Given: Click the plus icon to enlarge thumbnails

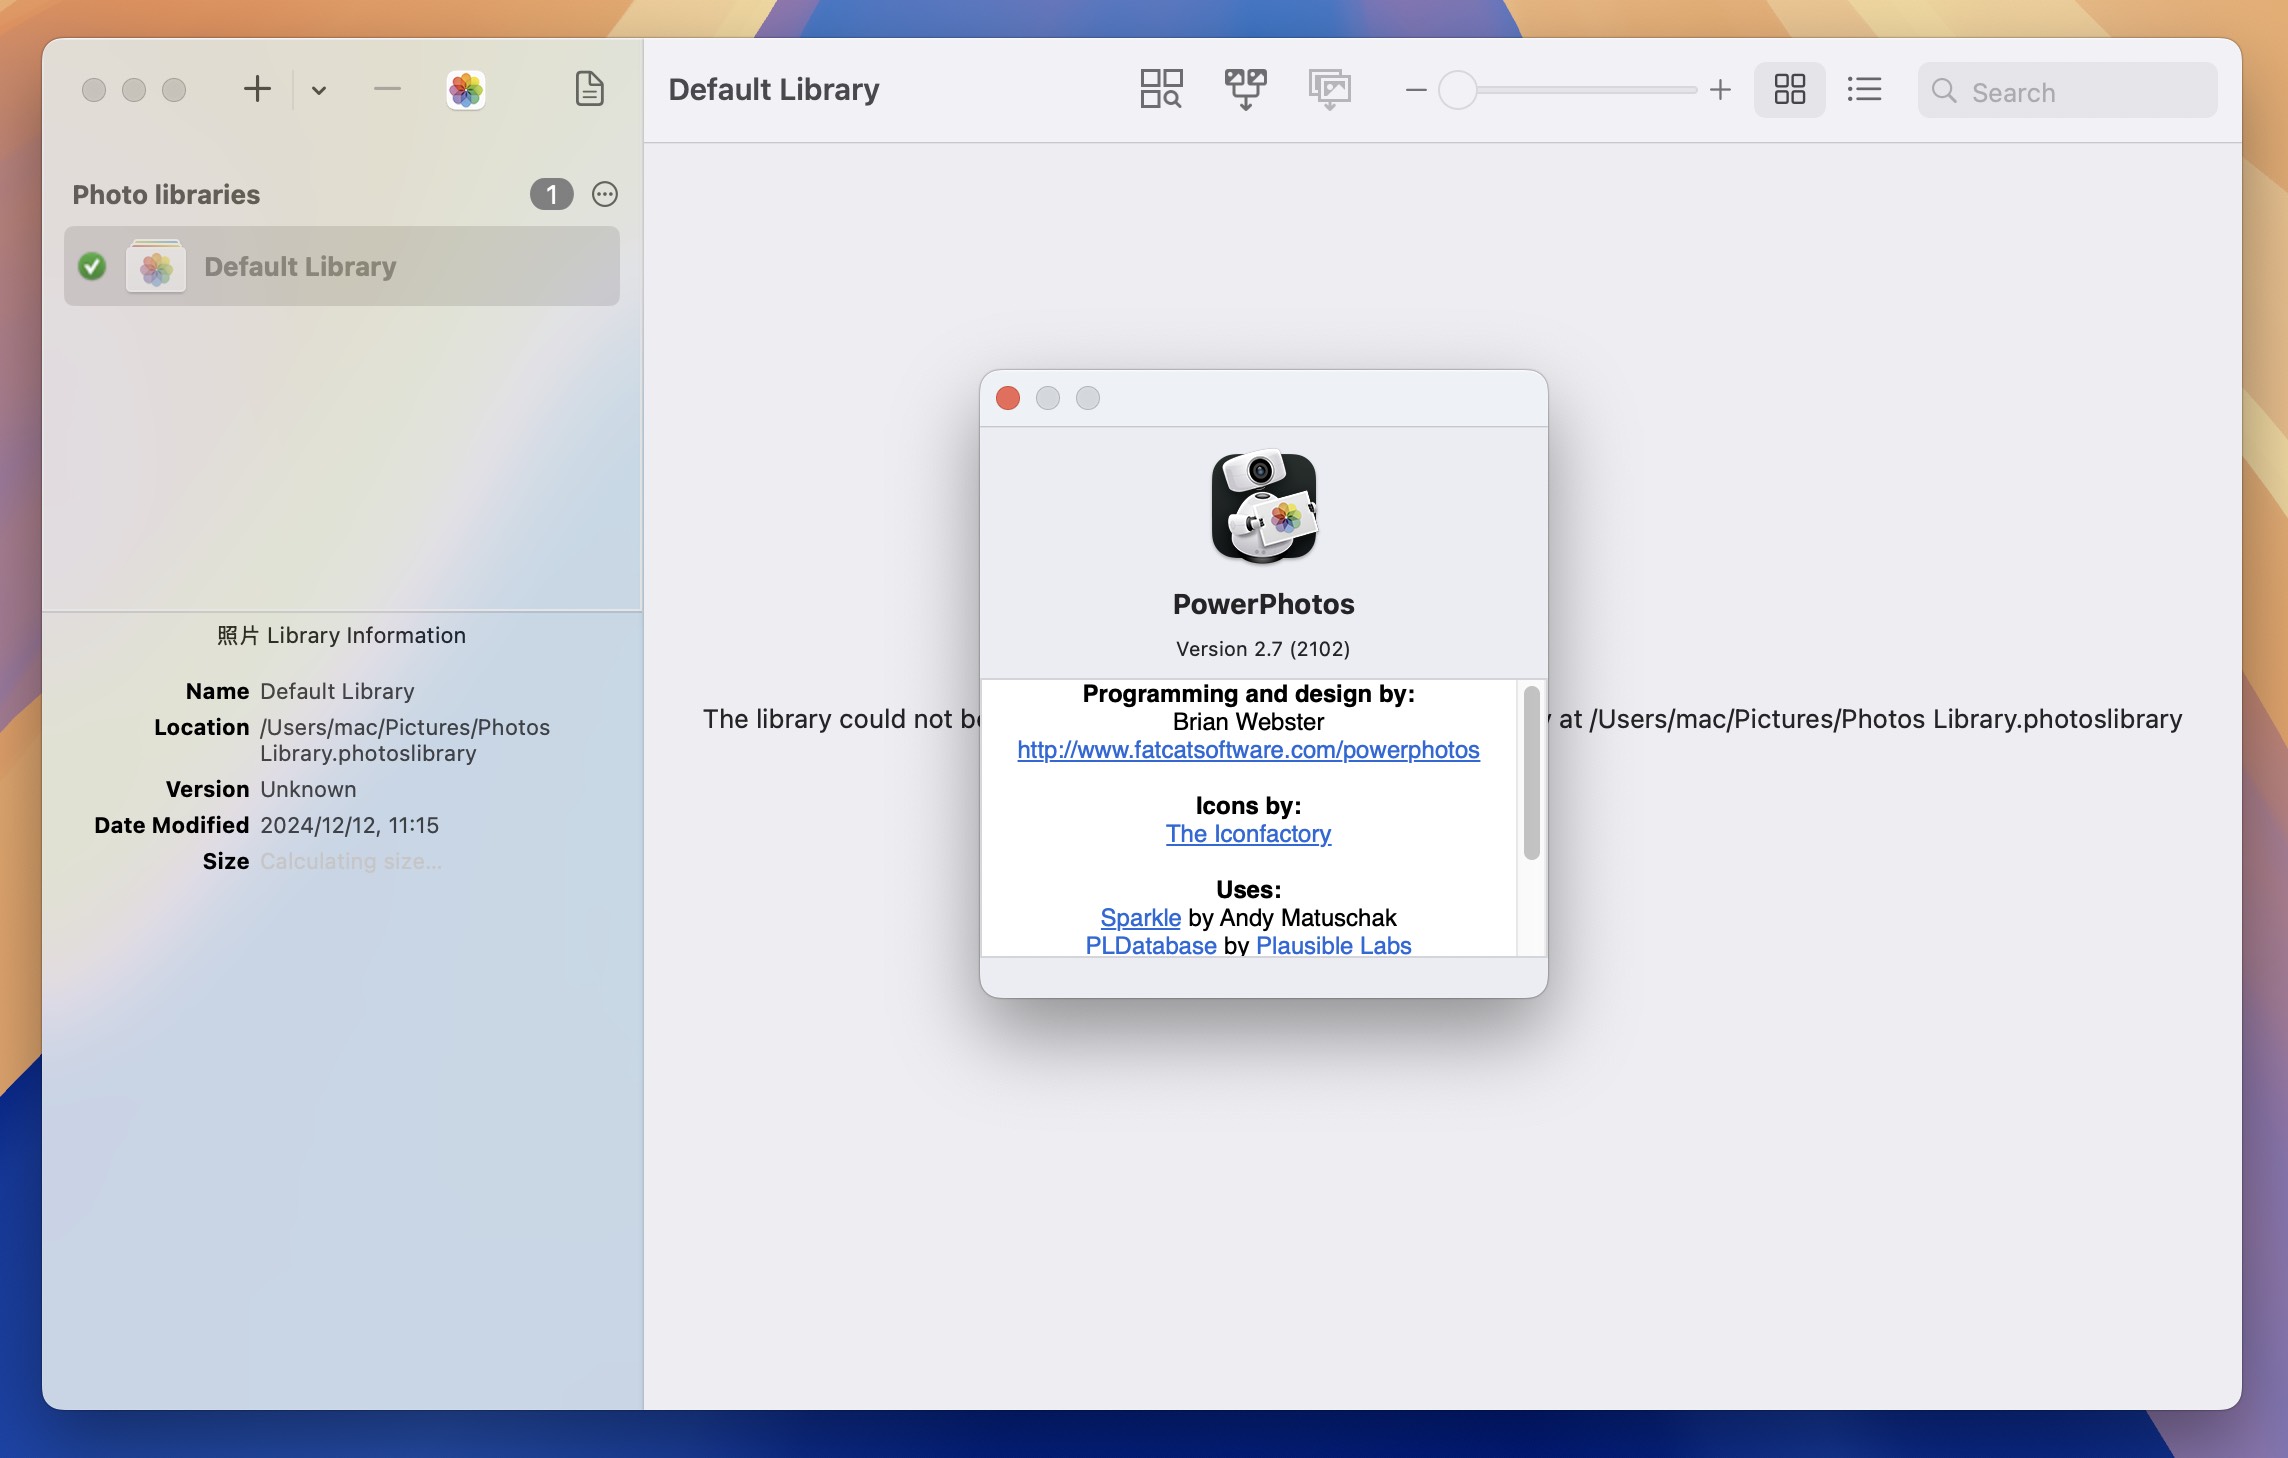Looking at the screenshot, I should pyautogui.click(x=1720, y=90).
